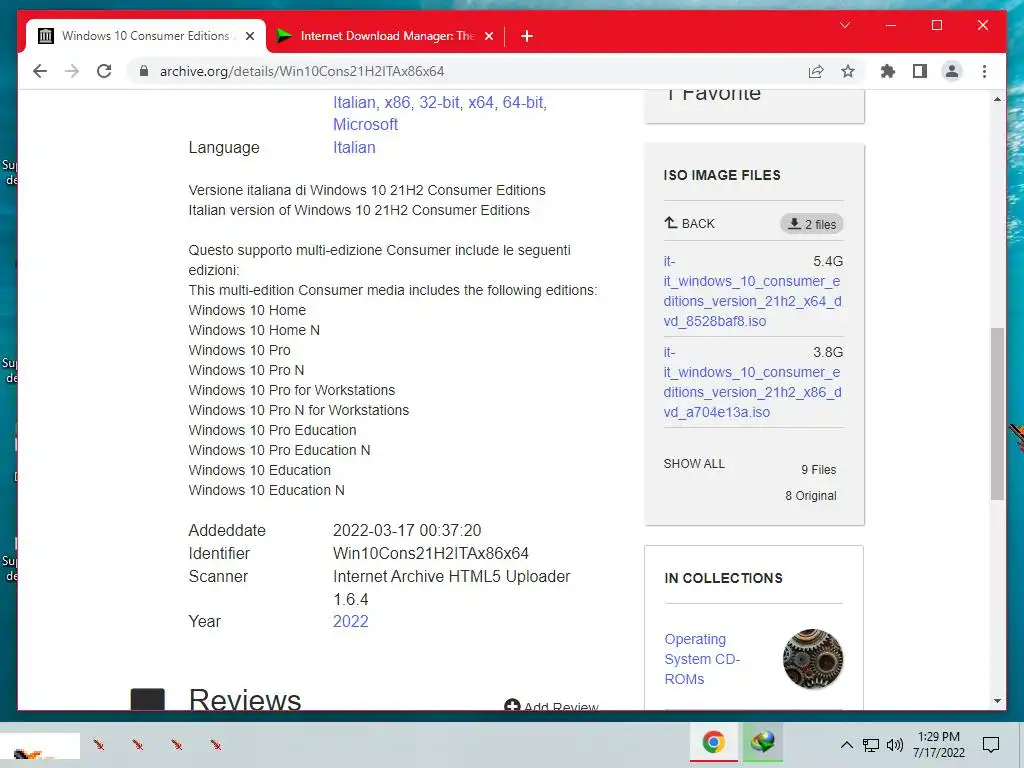Click BACK in ISO Image Files box

(690, 223)
